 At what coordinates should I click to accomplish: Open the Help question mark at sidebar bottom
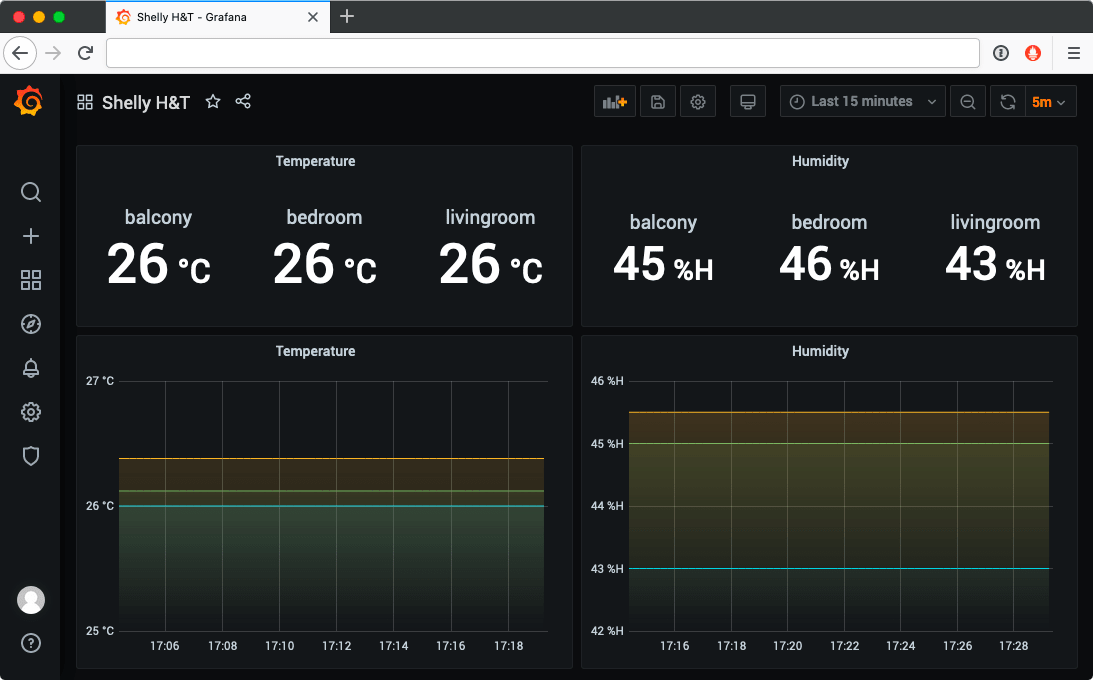[x=31, y=643]
